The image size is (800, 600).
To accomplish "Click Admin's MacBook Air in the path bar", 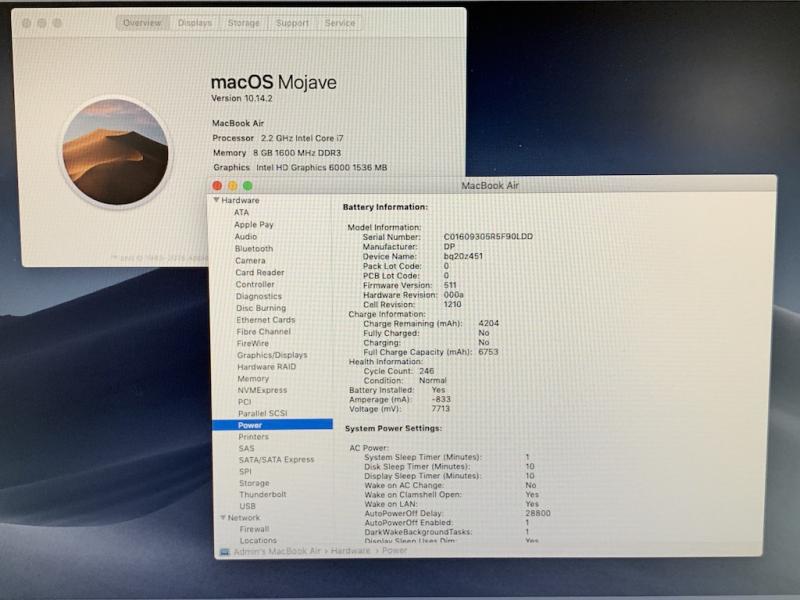I will (277, 551).
